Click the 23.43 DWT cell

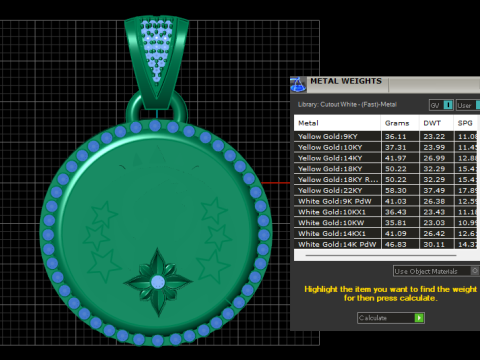click(x=437, y=212)
